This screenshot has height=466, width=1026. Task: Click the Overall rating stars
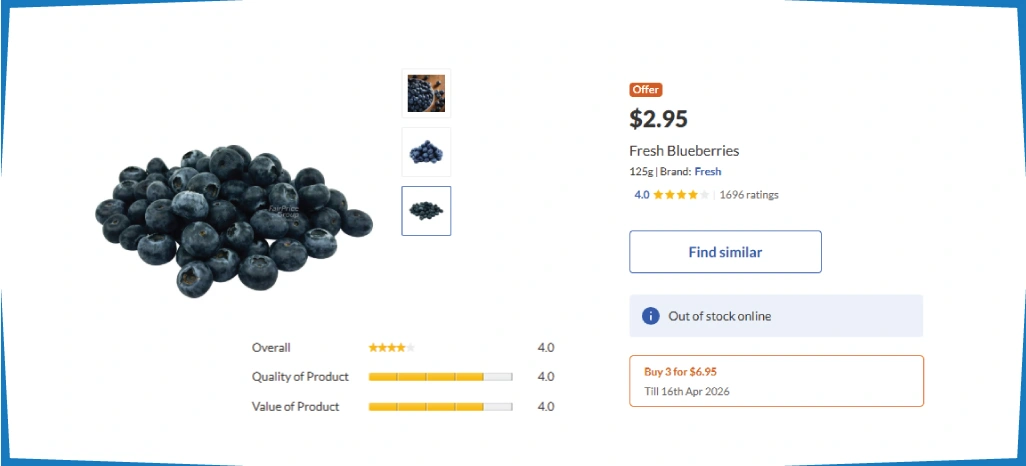pos(391,348)
